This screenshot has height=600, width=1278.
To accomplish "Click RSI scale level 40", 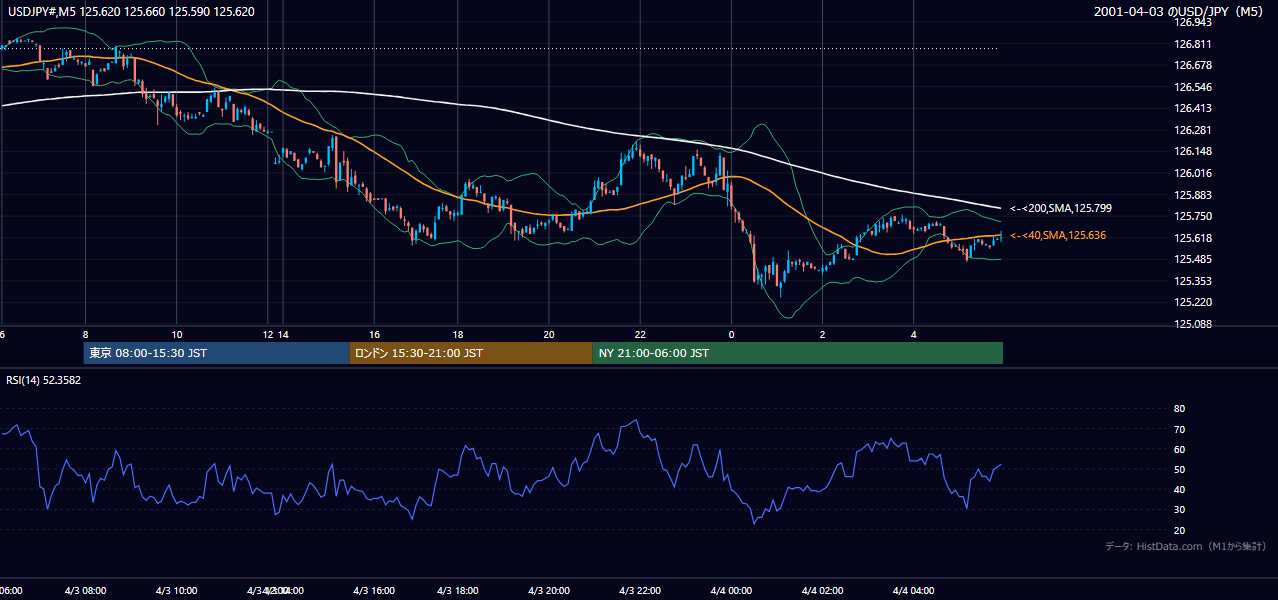I will (x=1179, y=490).
